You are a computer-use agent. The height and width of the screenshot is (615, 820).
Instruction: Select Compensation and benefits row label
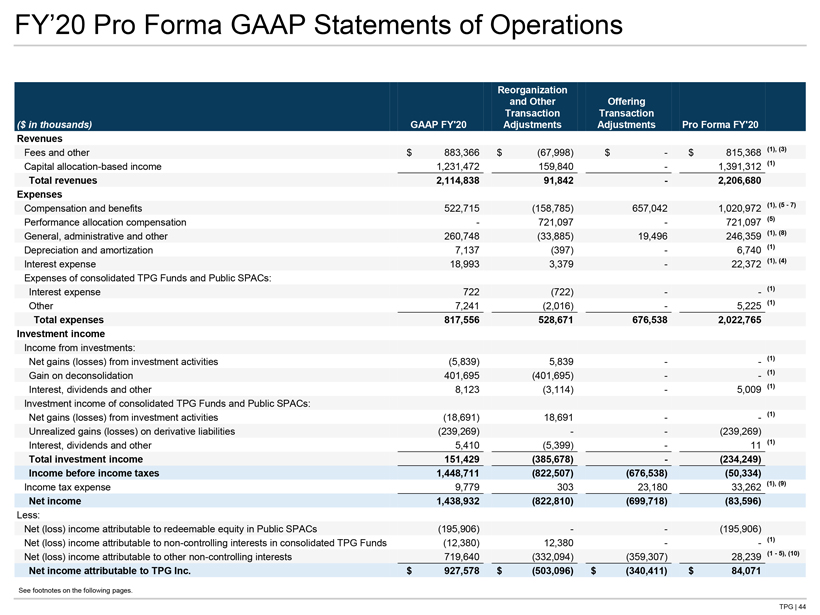coord(83,208)
